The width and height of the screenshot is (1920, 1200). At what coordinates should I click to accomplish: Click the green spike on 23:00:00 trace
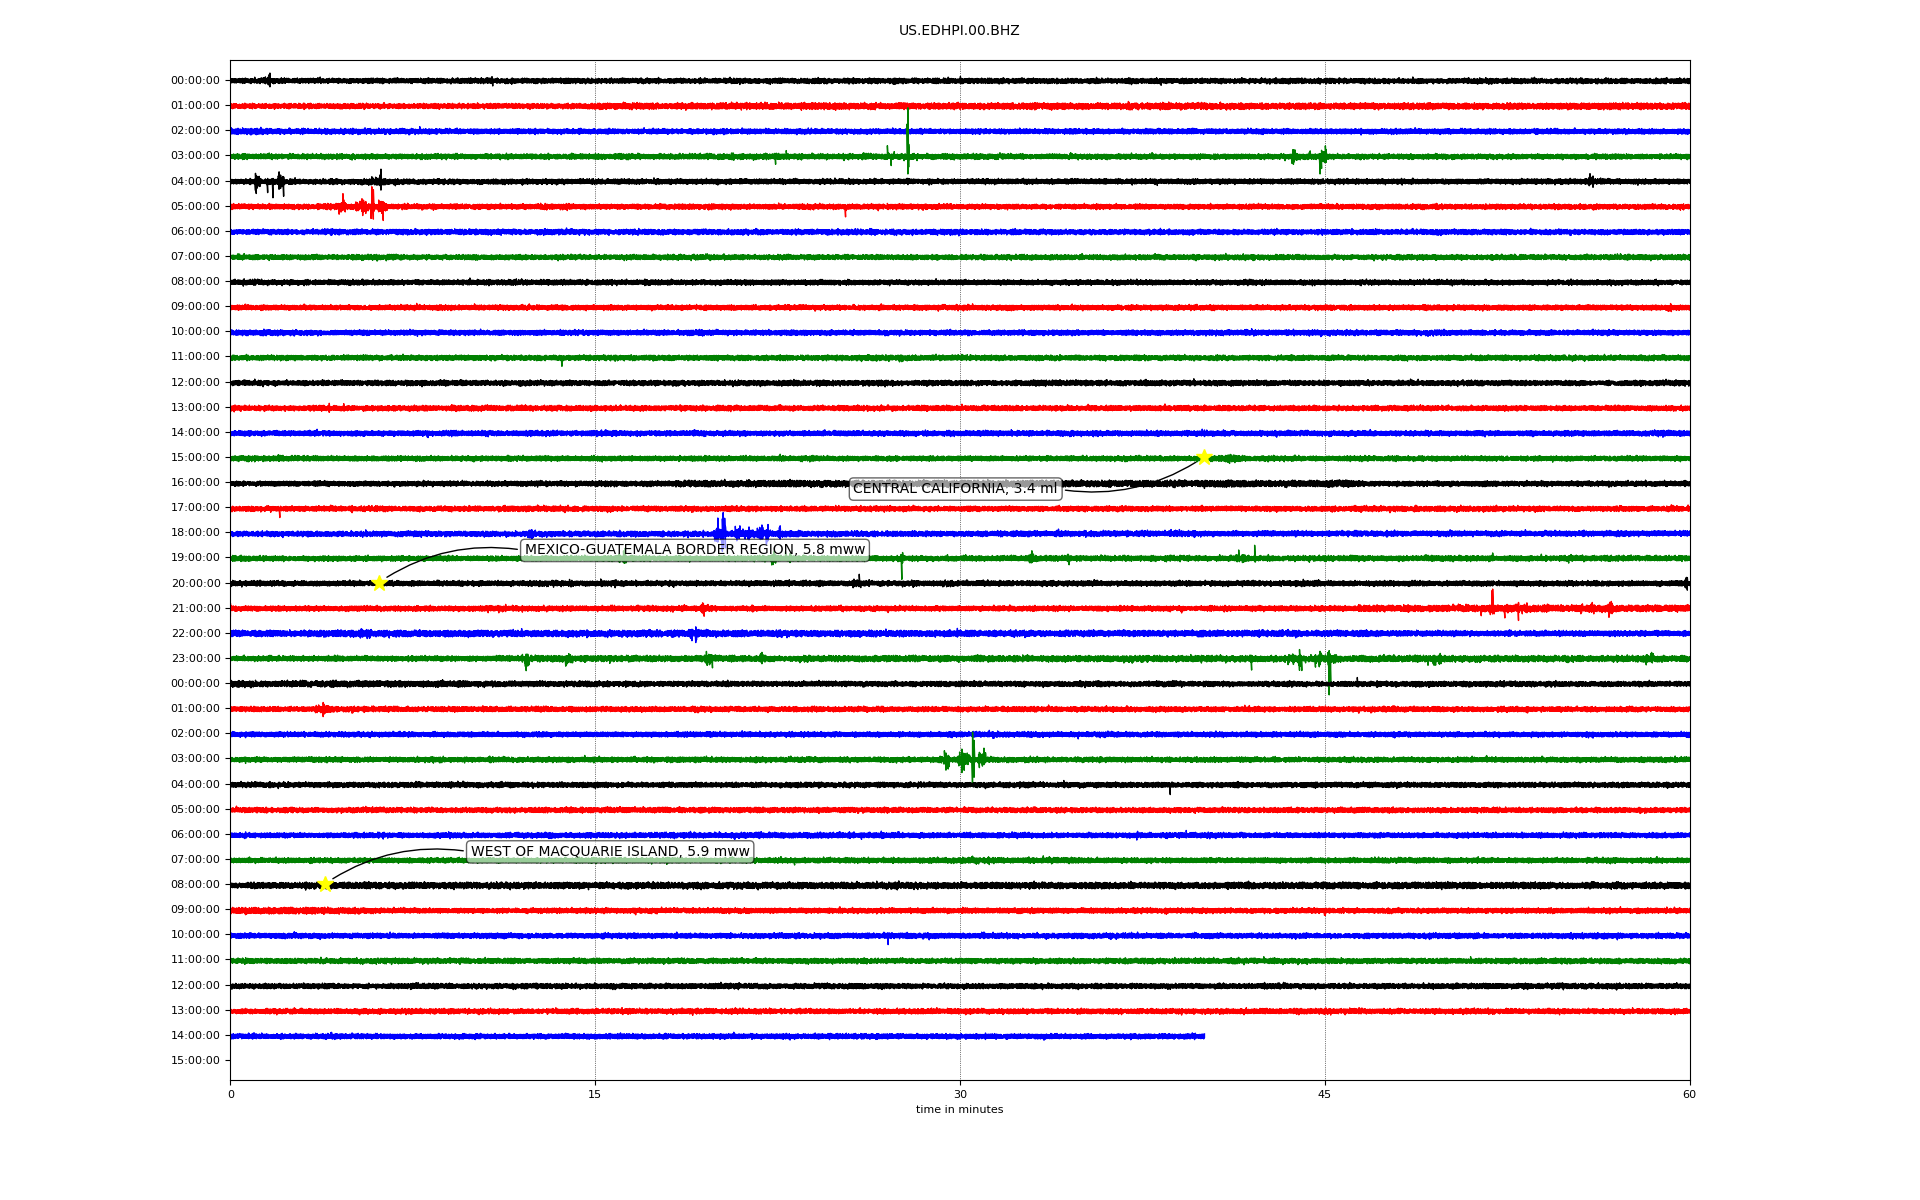click(x=1328, y=667)
